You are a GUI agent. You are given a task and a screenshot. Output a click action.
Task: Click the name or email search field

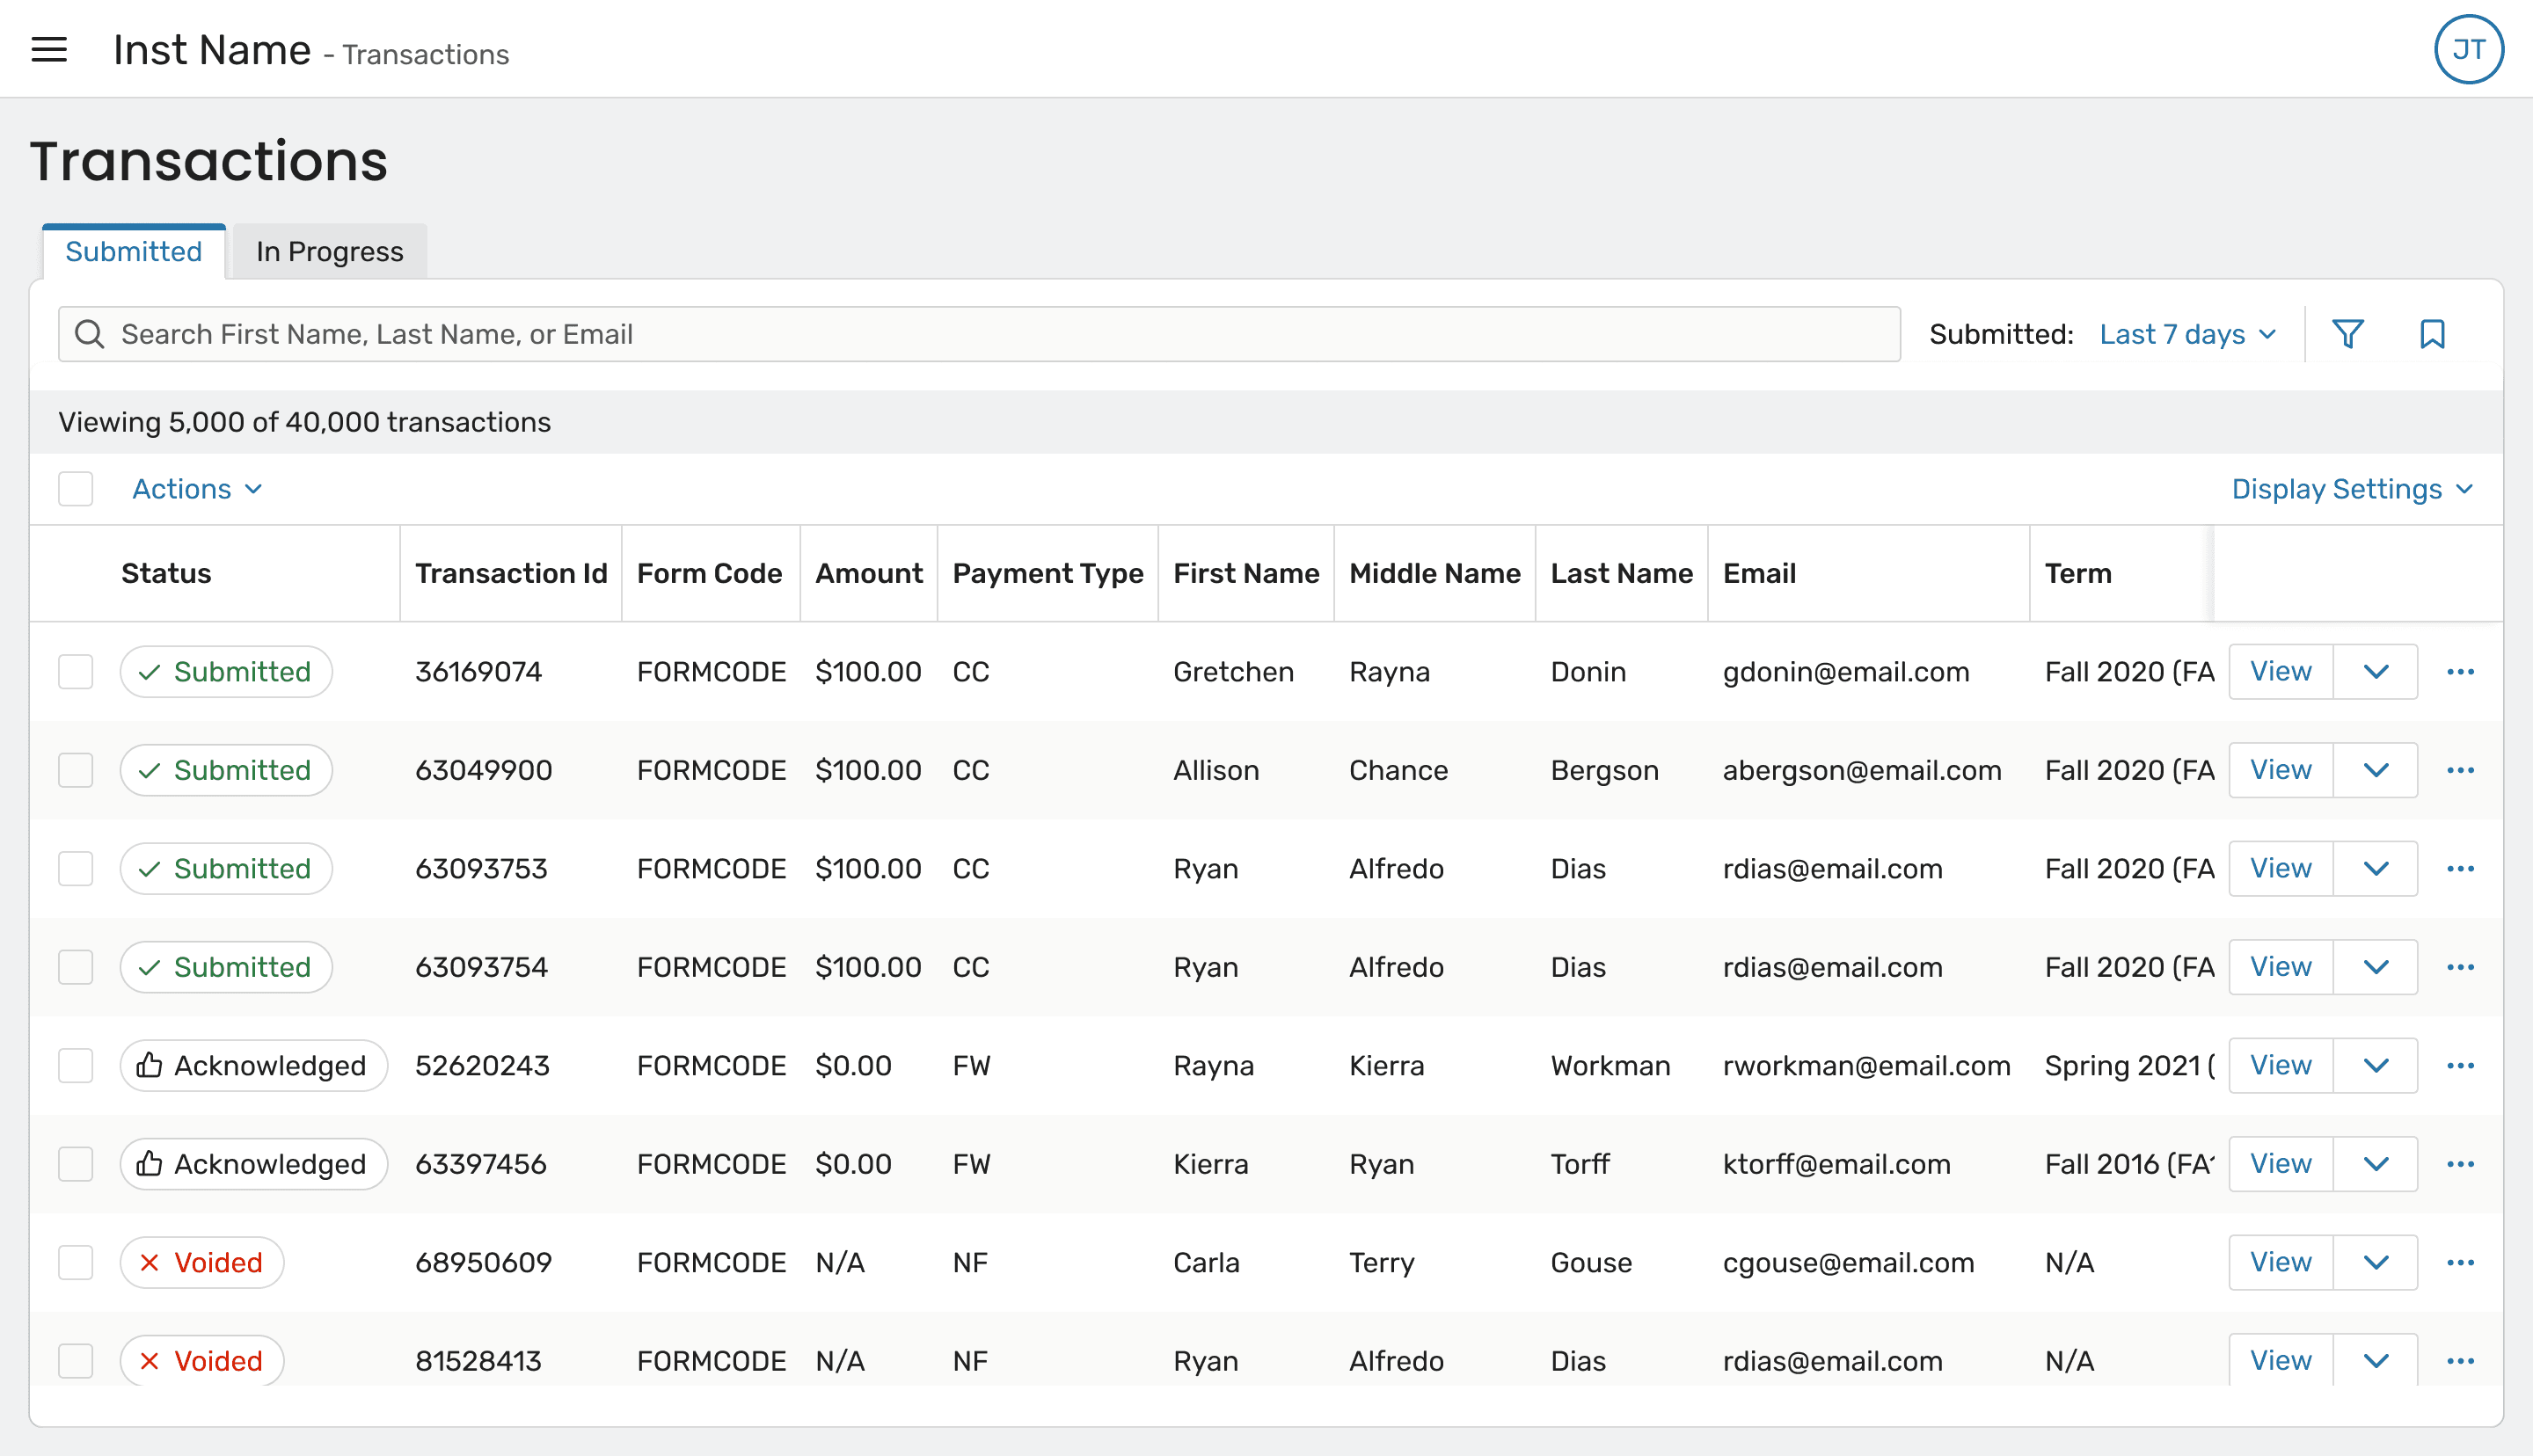click(x=1000, y=334)
